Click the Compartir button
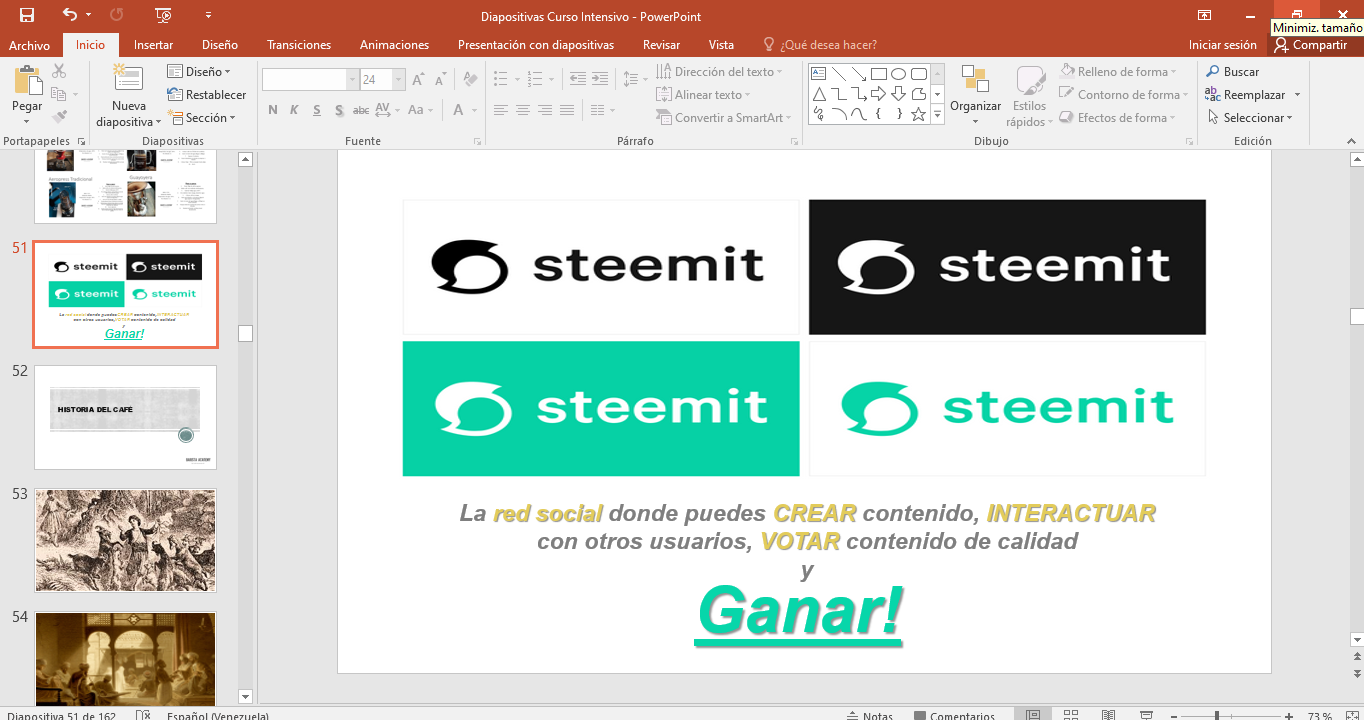Image resolution: width=1364 pixels, height=720 pixels. (x=1310, y=45)
